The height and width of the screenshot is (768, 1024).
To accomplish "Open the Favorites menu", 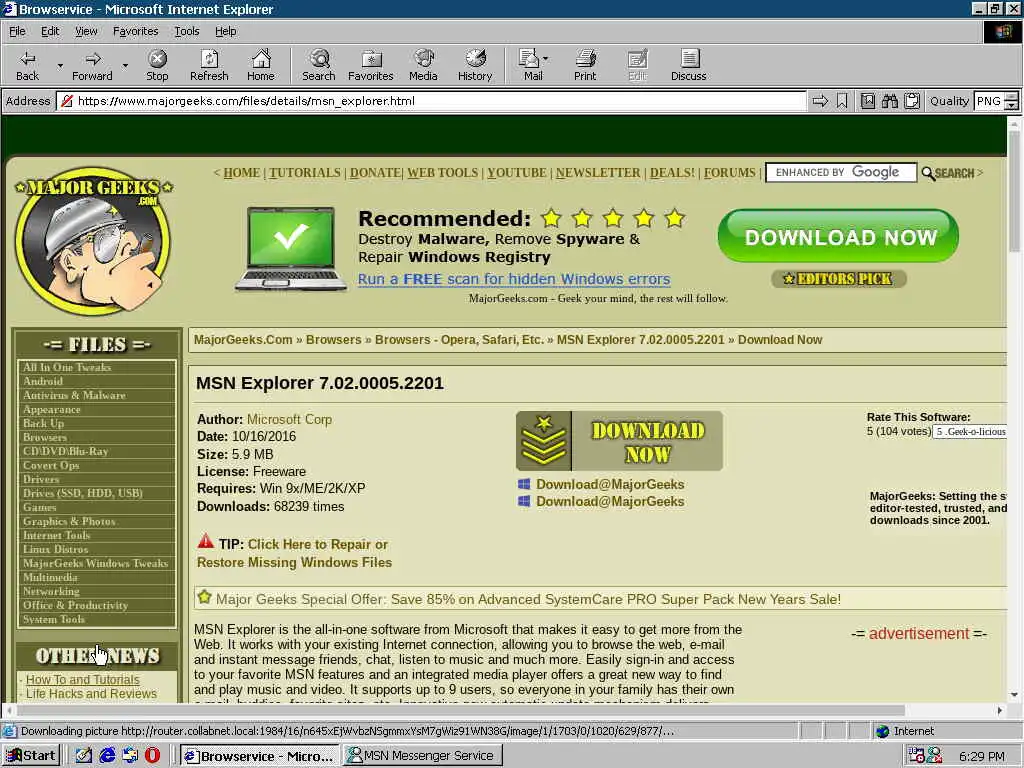I will (x=135, y=31).
